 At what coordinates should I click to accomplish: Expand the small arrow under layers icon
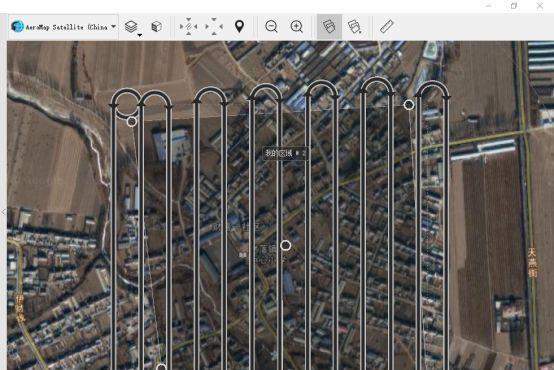[x=140, y=35]
